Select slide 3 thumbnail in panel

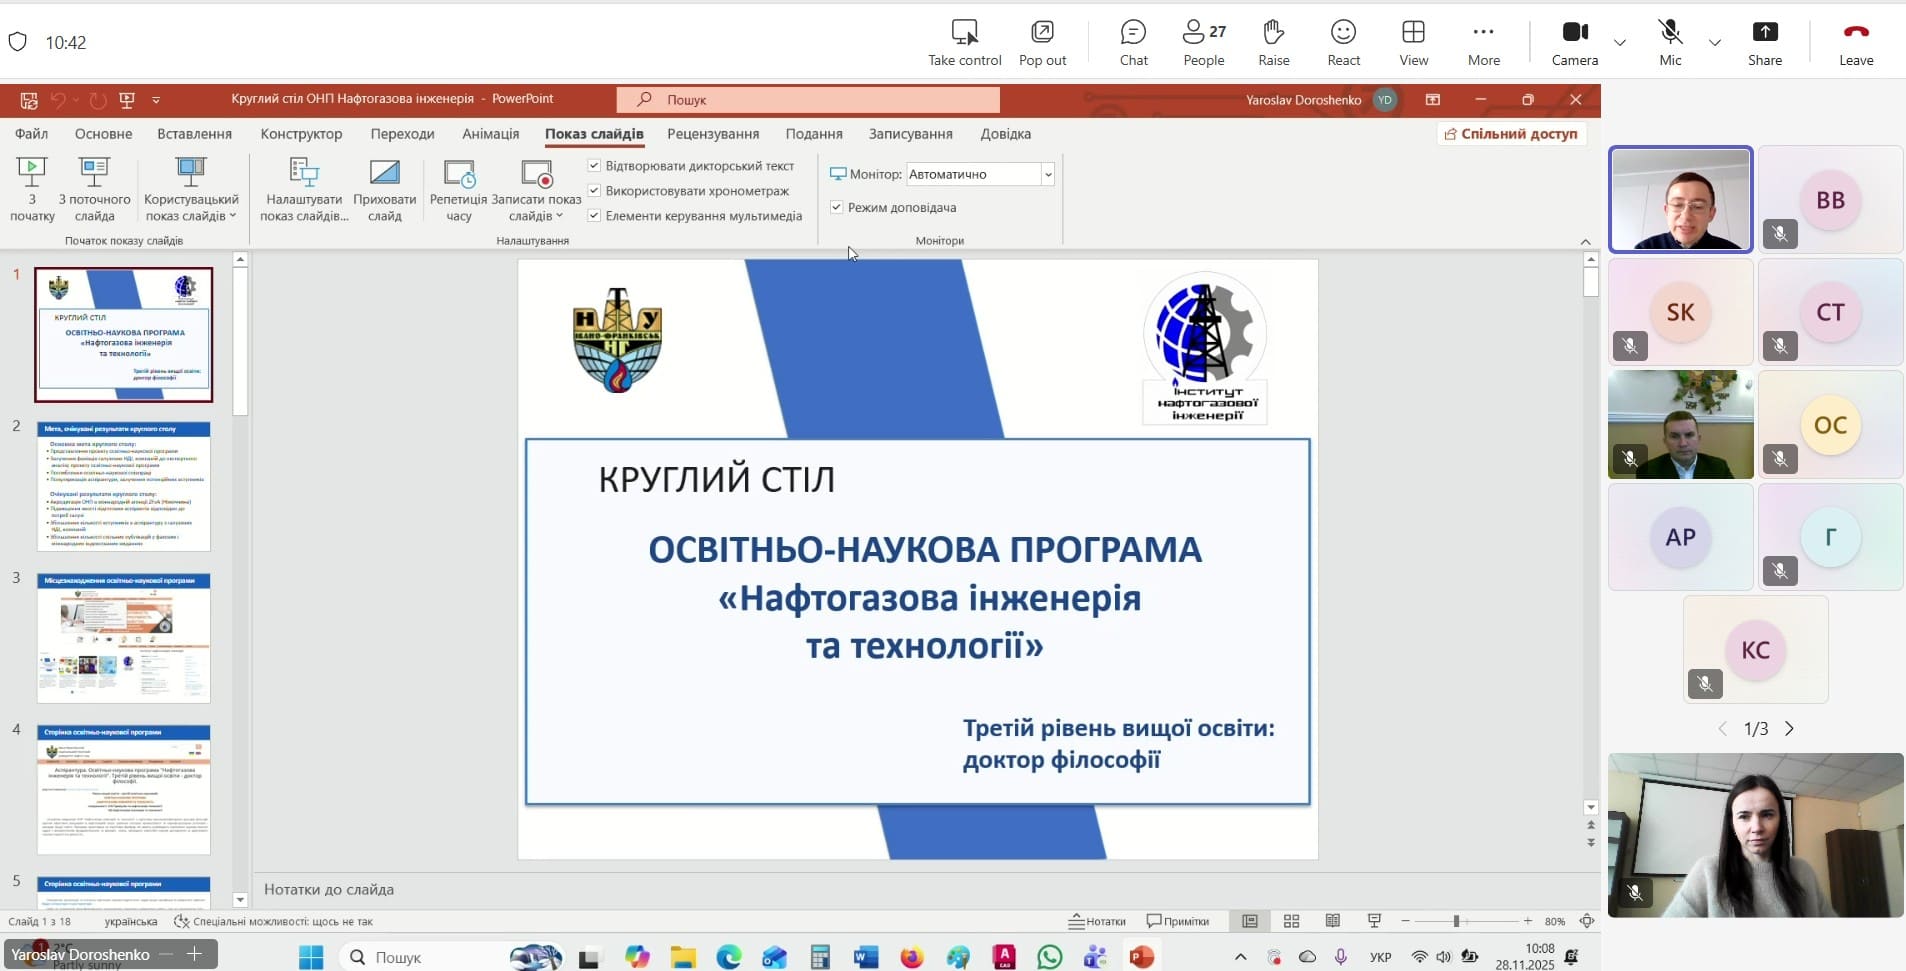coord(124,637)
